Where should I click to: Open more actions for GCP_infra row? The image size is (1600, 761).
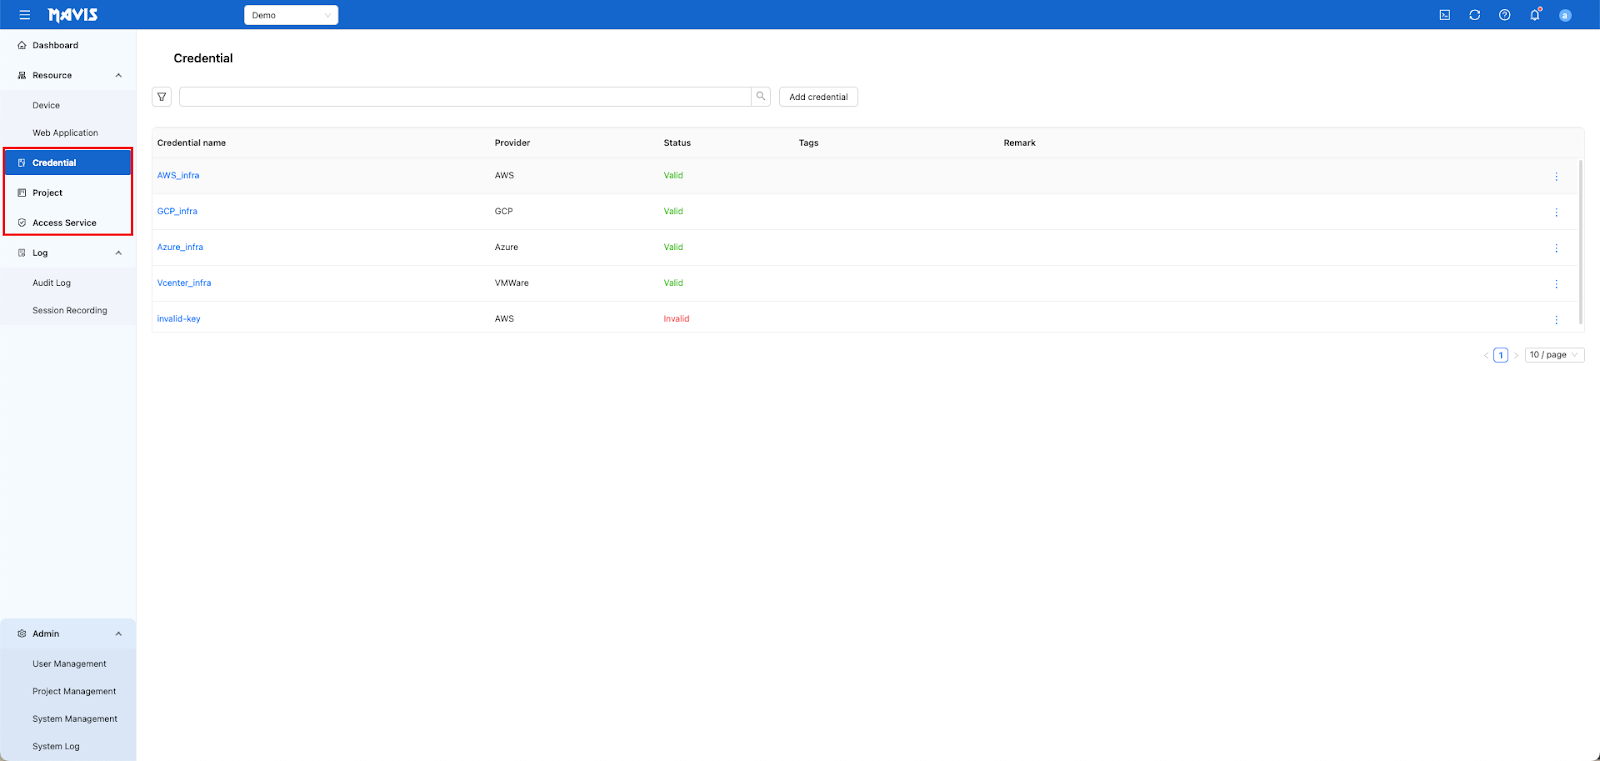[x=1556, y=212]
